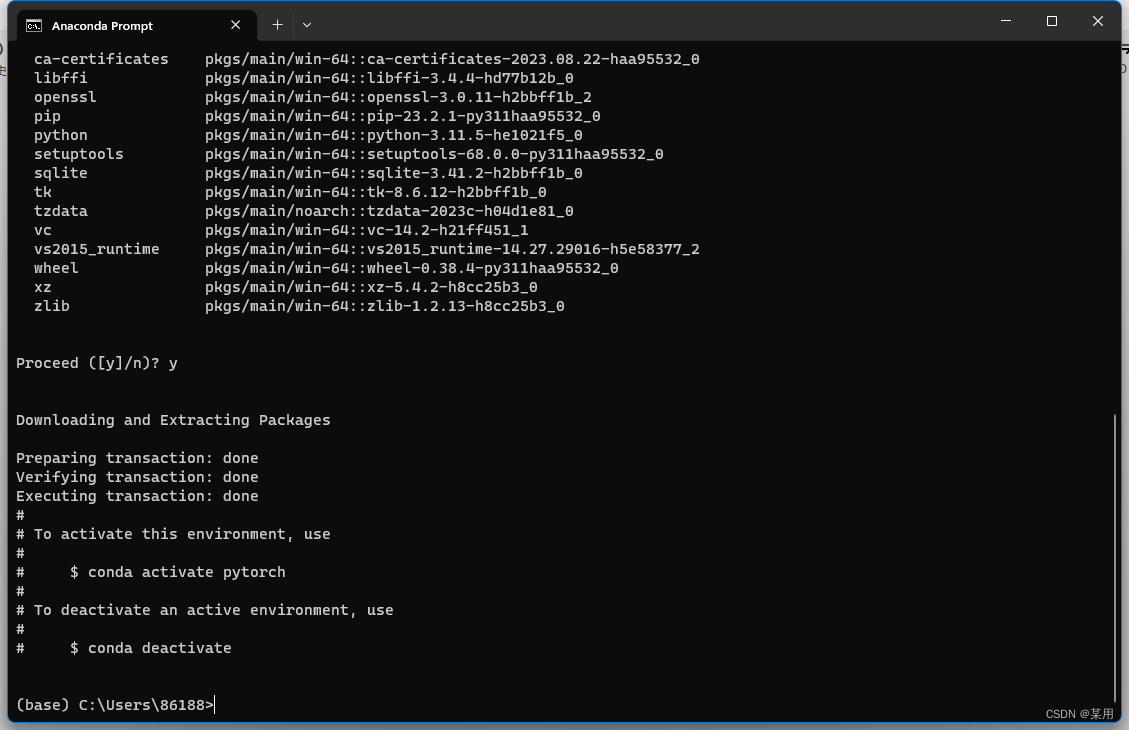This screenshot has height=730, width=1129.
Task: Click the 'zlib' package name
Action: coord(52,306)
